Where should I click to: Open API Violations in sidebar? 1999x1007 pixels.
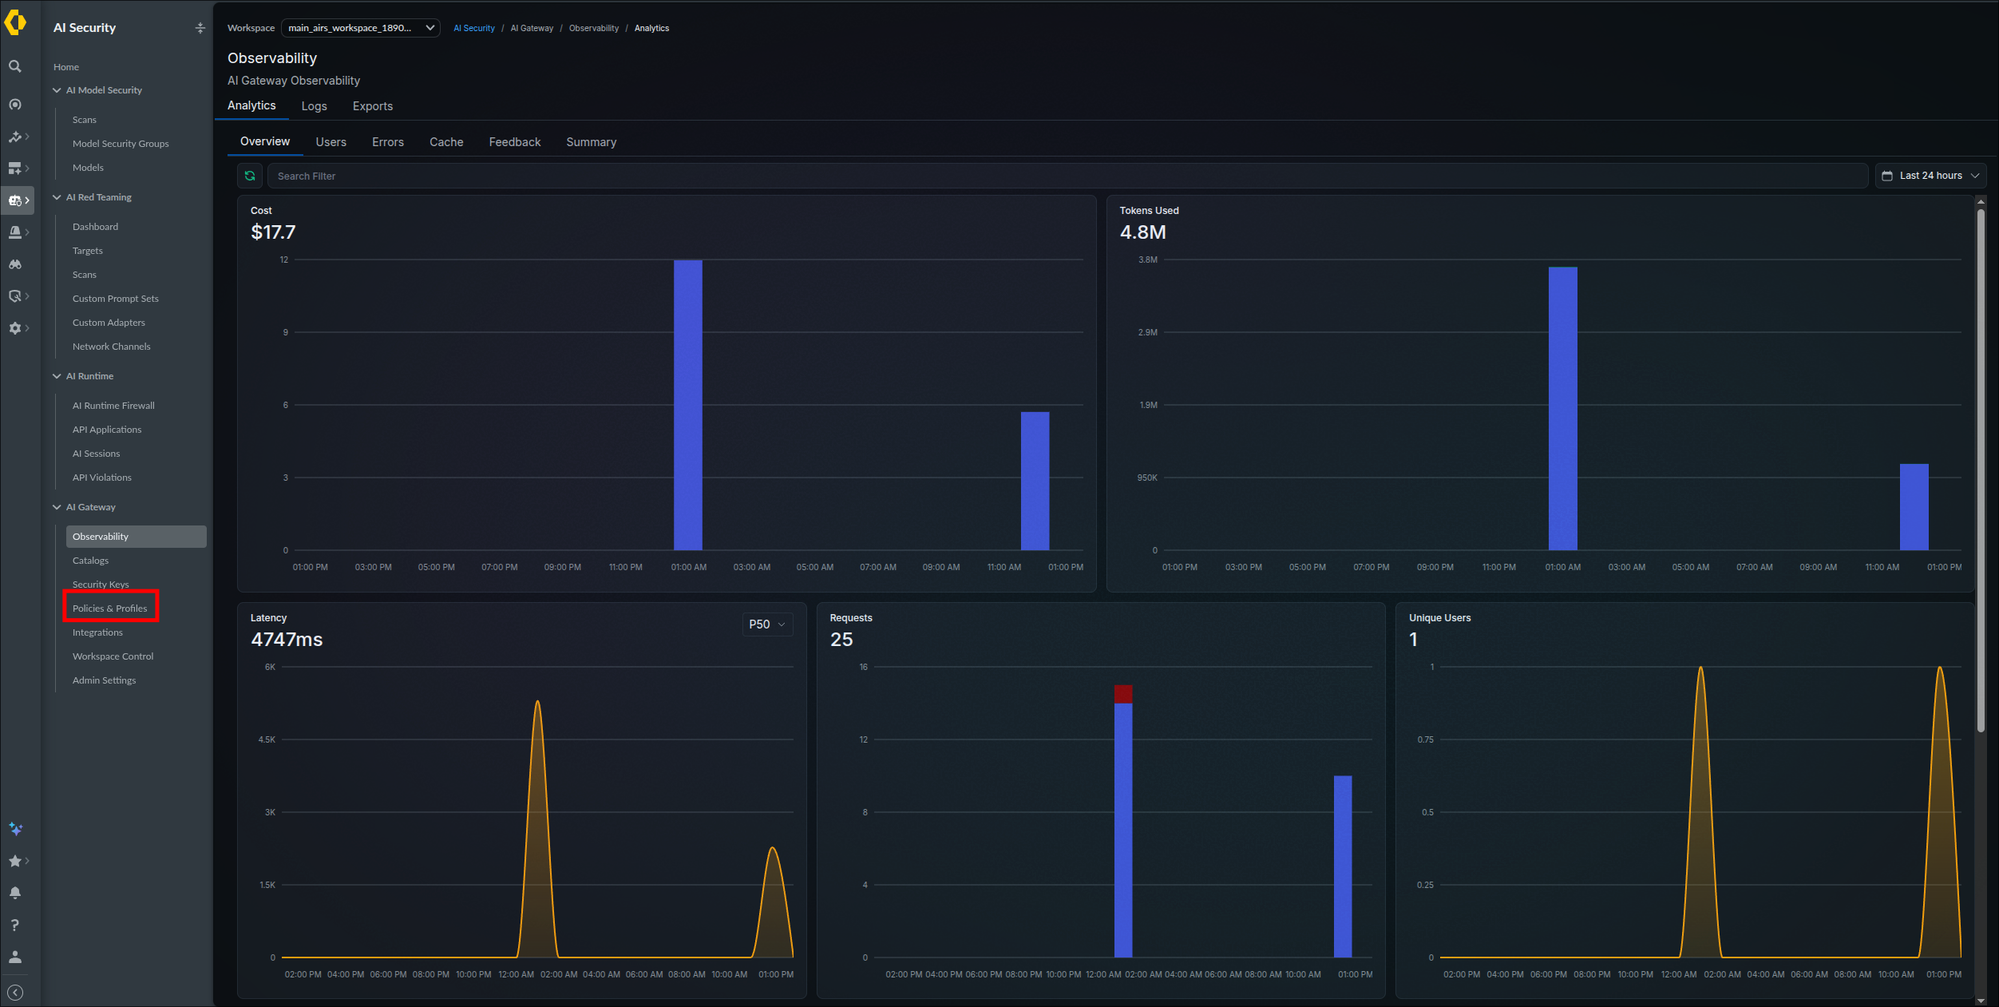[102, 478]
